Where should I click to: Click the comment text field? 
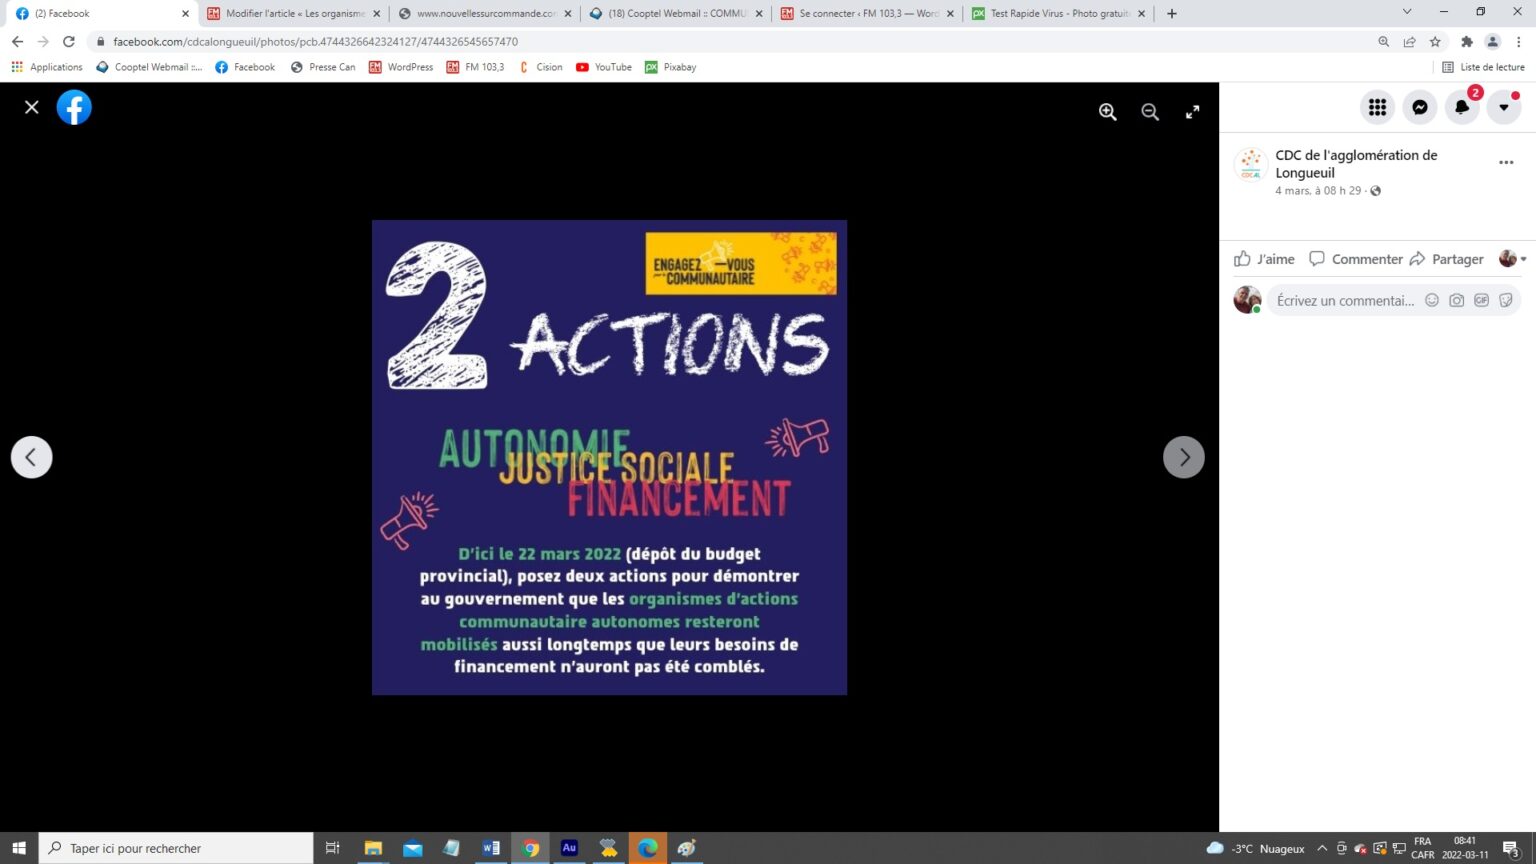1344,300
